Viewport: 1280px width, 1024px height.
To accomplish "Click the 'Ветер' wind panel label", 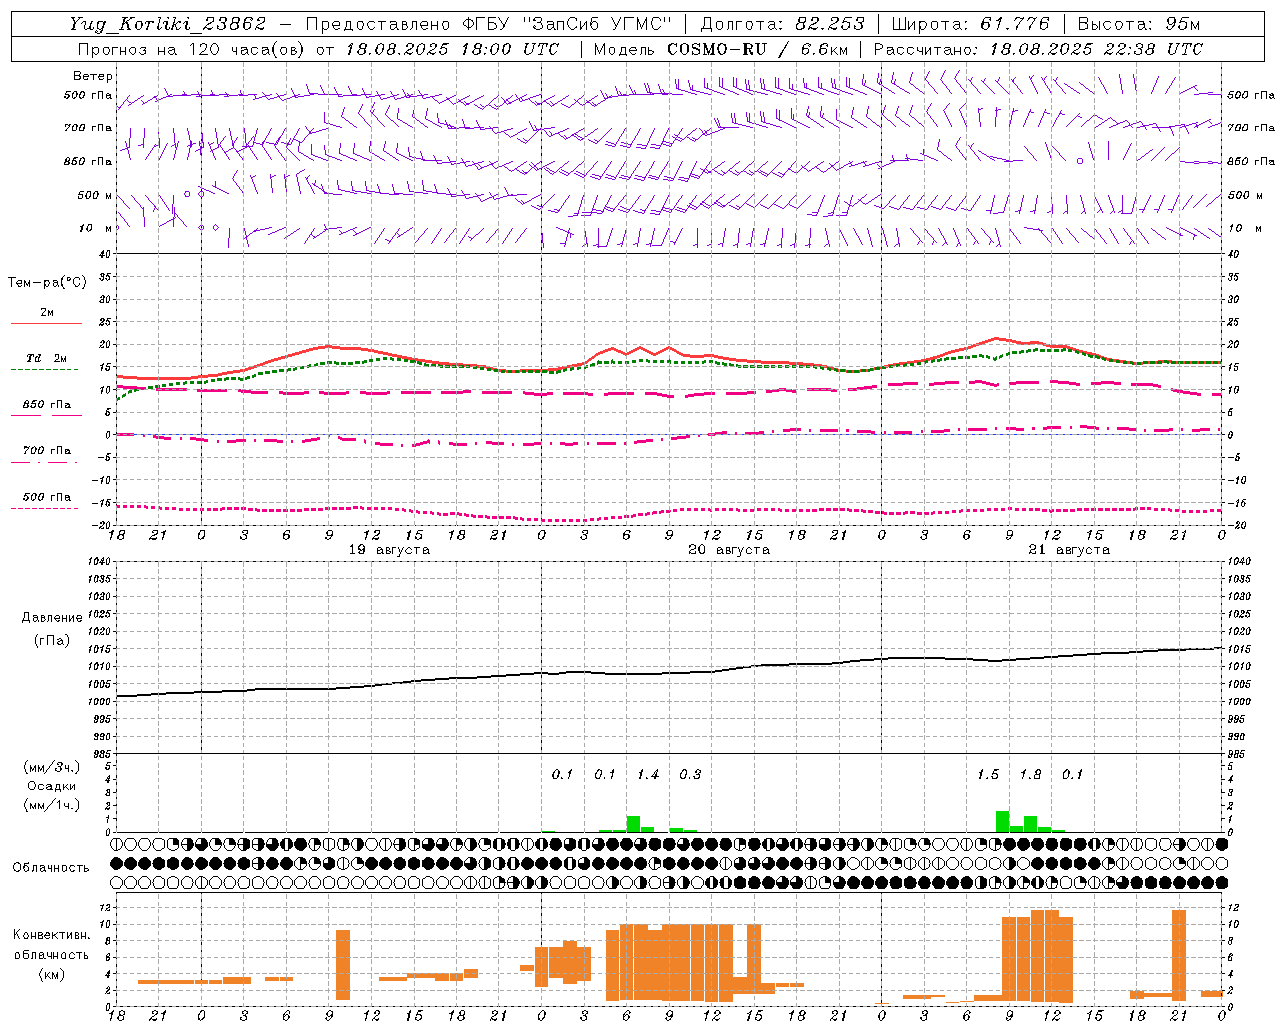I will (93, 76).
